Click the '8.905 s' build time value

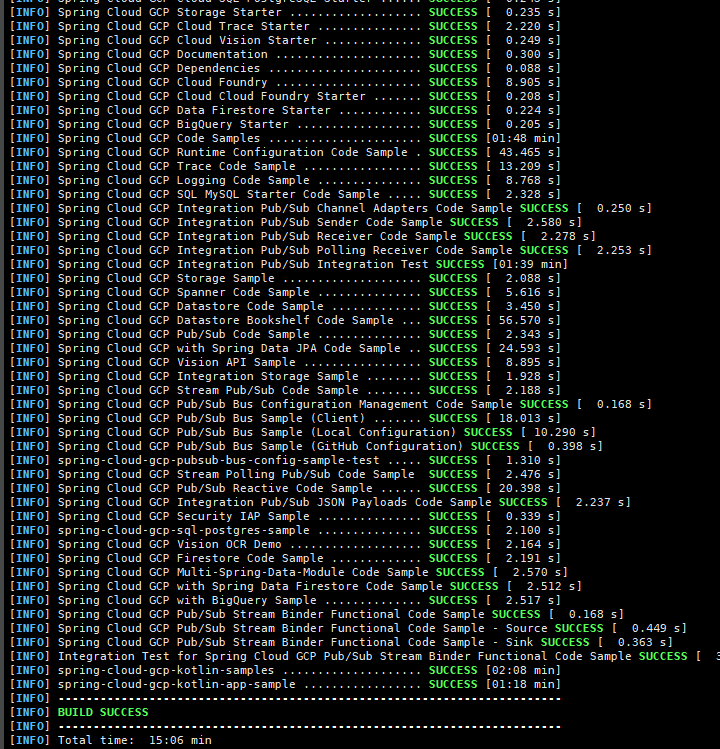click(530, 82)
